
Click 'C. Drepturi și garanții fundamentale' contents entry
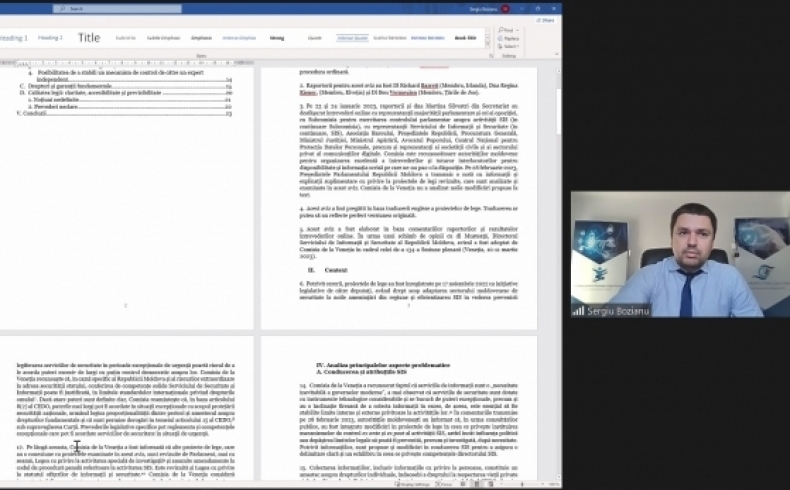(x=126, y=86)
